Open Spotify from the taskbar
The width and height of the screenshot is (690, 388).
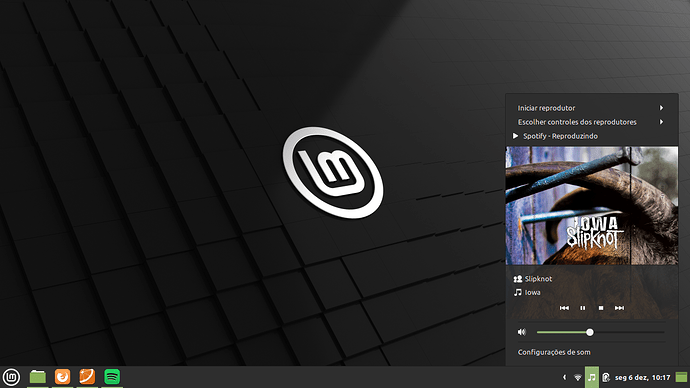tap(112, 377)
